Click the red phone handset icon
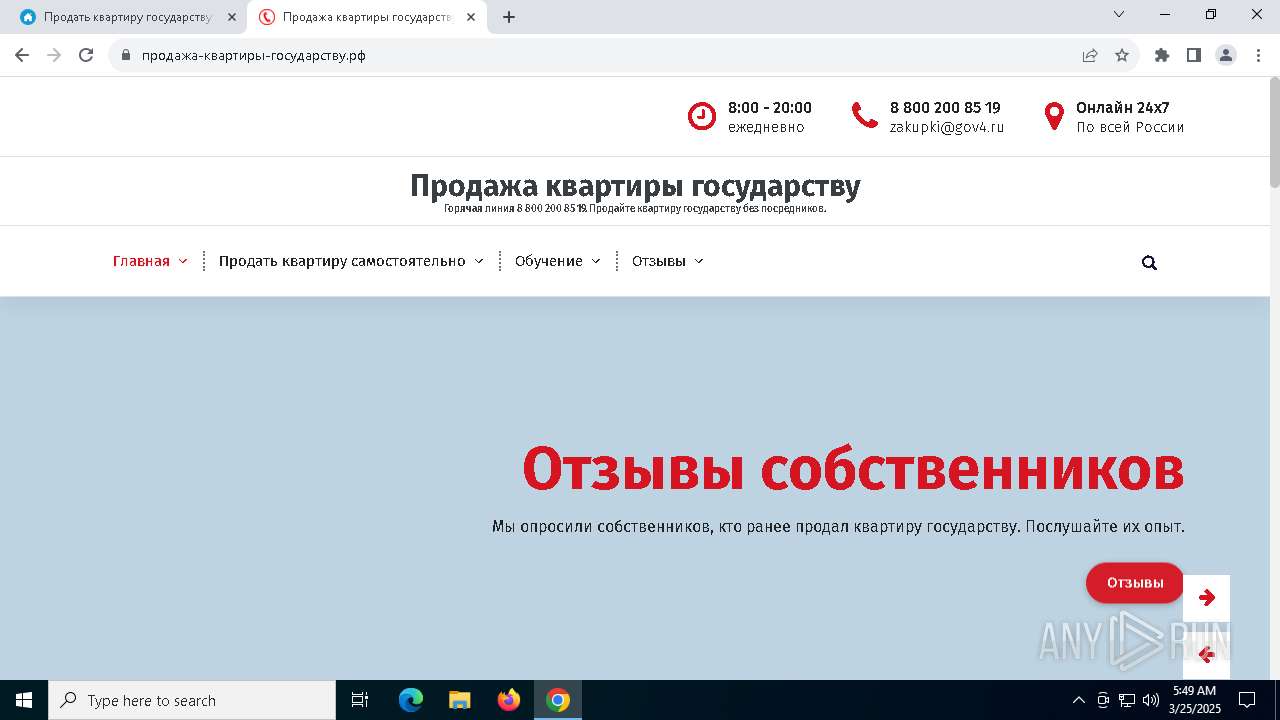Image resolution: width=1280 pixels, height=720 pixels. [865, 115]
